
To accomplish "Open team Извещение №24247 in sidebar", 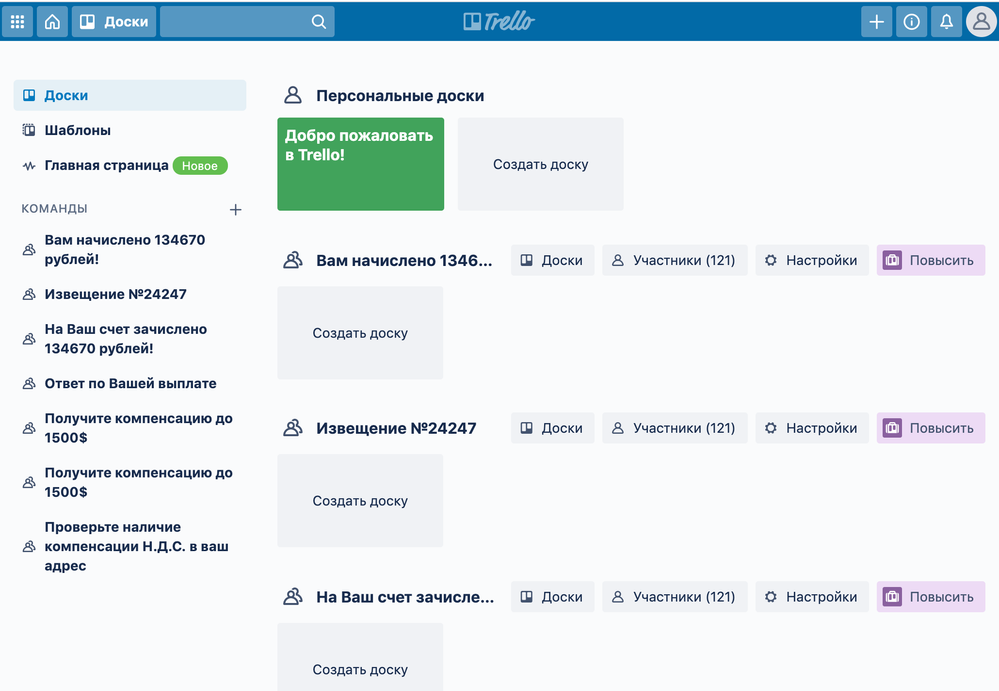I will [x=130, y=294].
